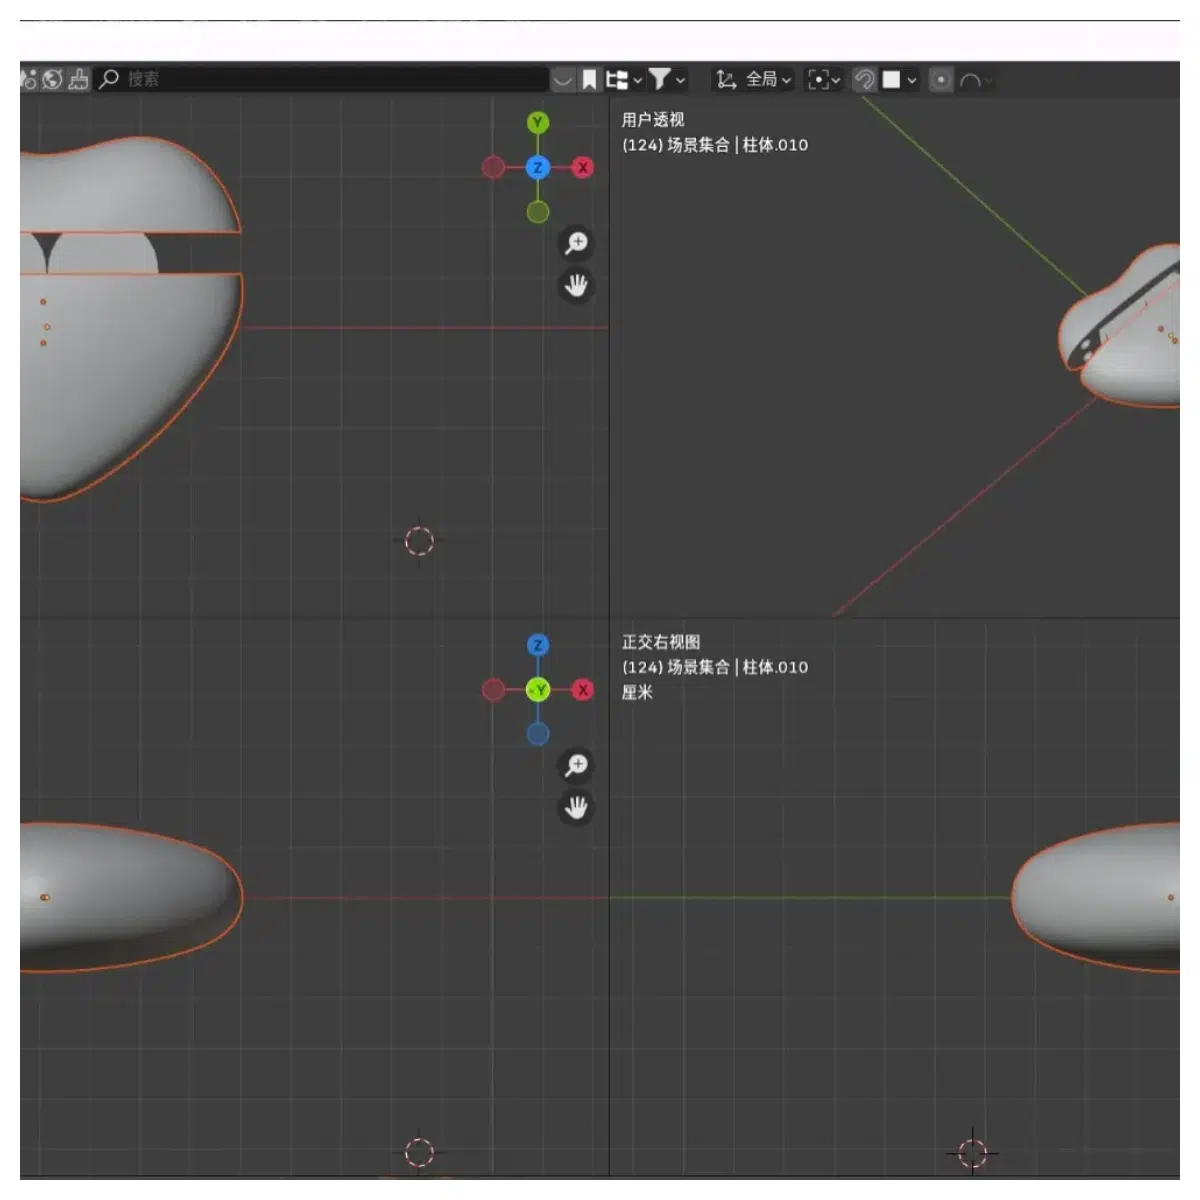Click the dim red negative X axis in the lower-left gizmo
The width and height of the screenshot is (1200, 1200).
[x=493, y=689]
